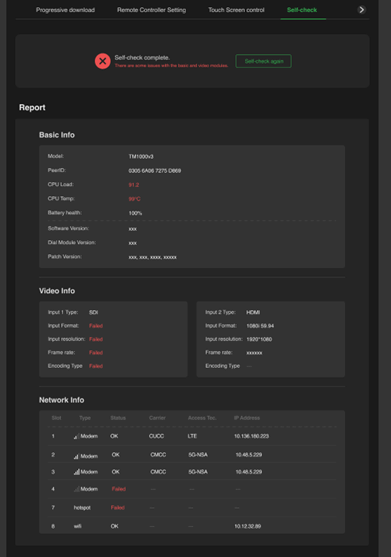
Task: Click 5G-NSA in slot 2 row
Action: [198, 455]
